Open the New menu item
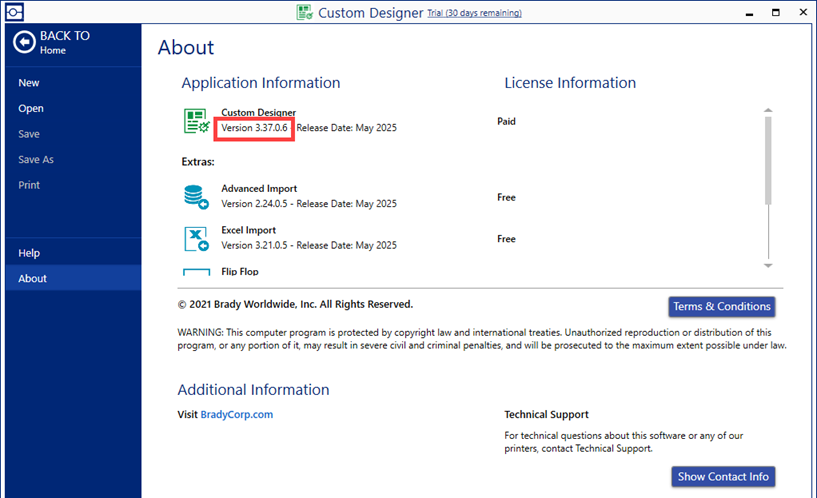The image size is (817, 498). pyautogui.click(x=29, y=83)
